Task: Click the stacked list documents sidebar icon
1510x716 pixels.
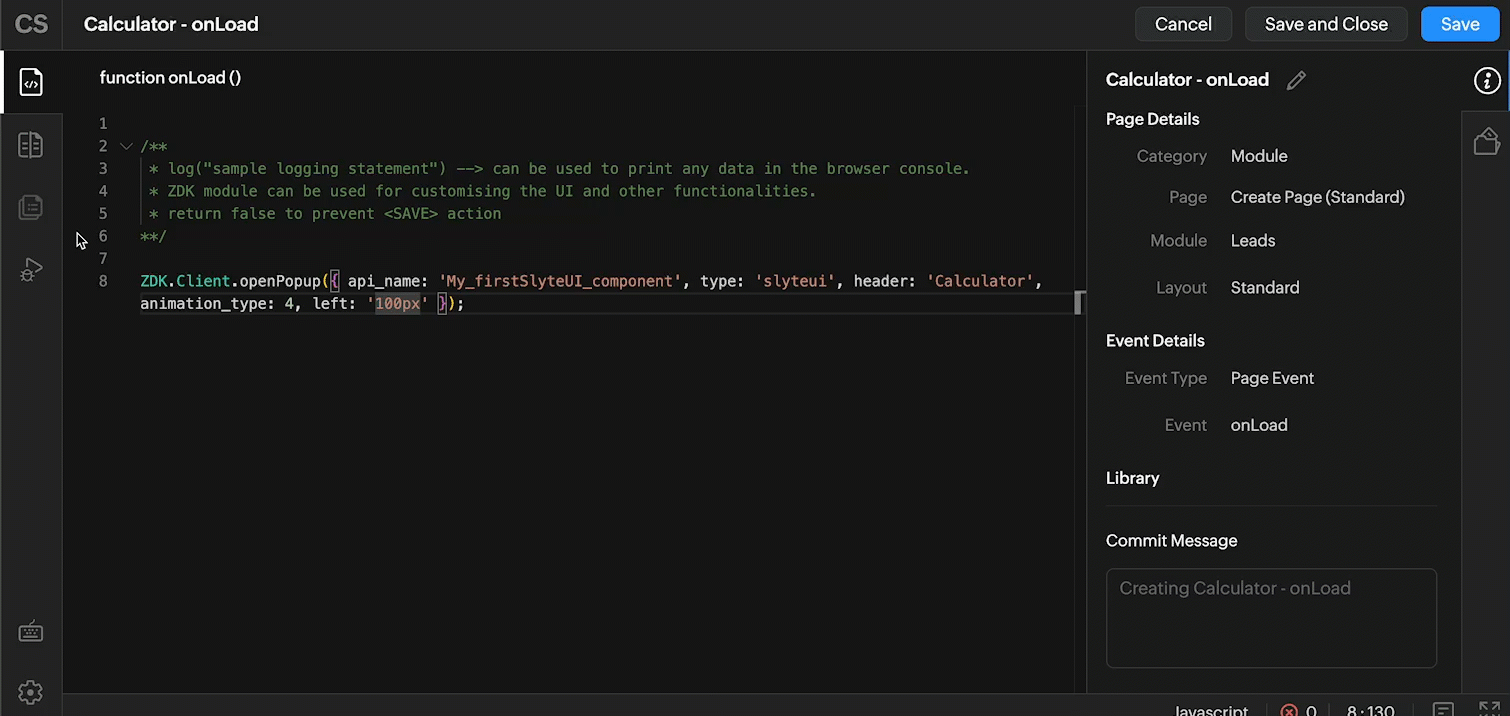Action: tap(31, 207)
